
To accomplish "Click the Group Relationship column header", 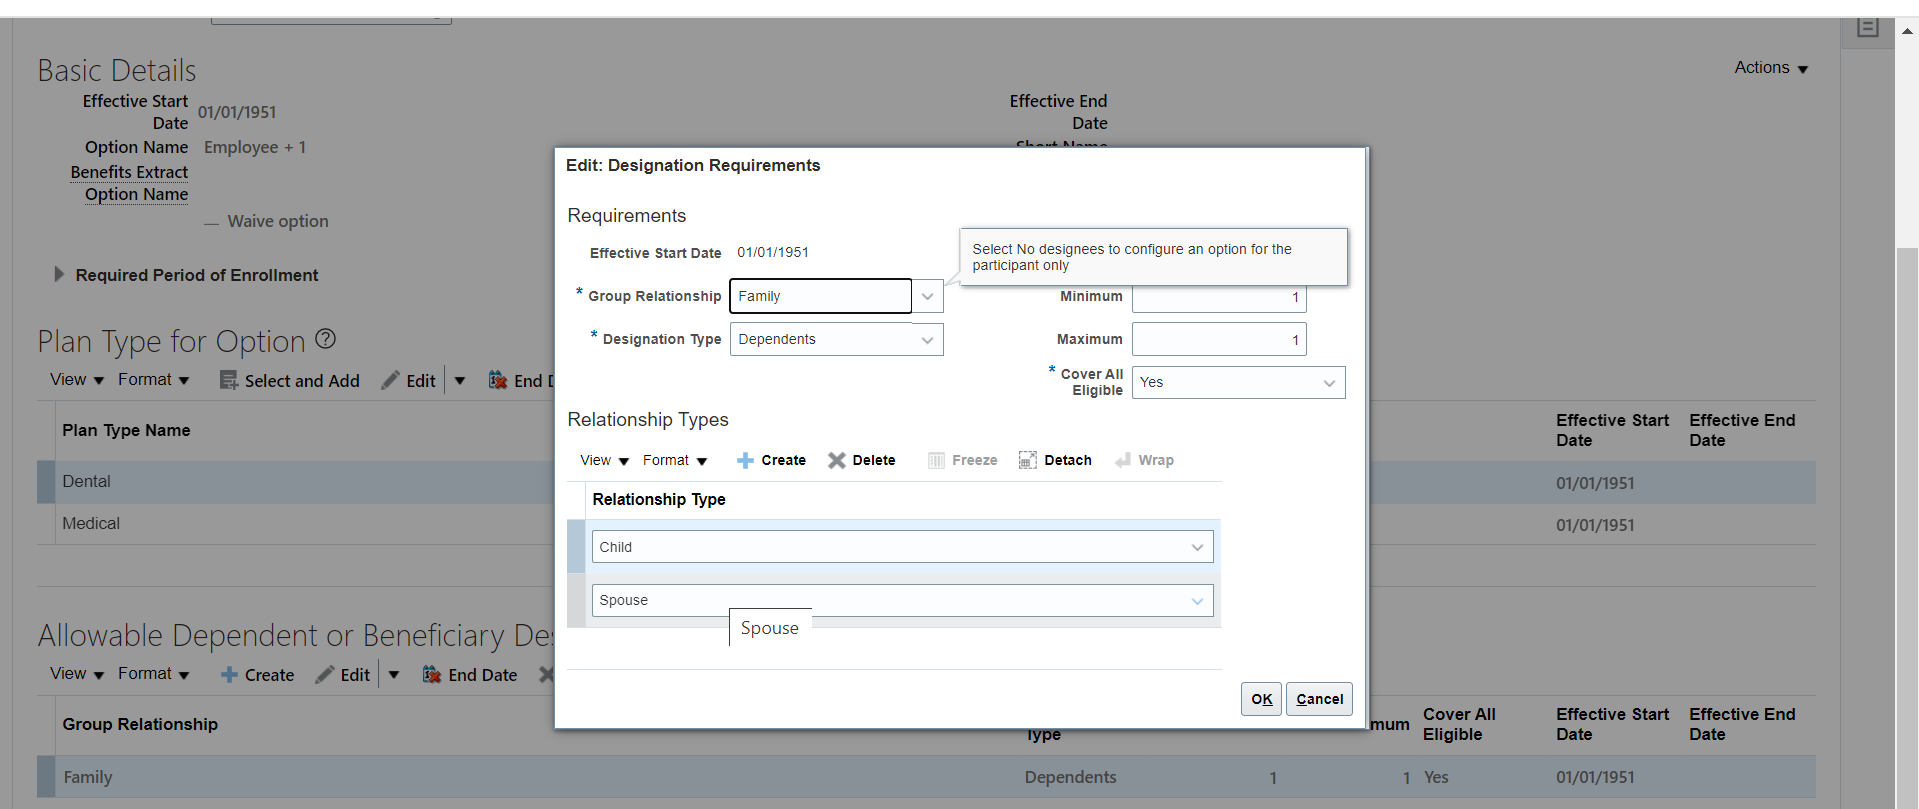I will [140, 724].
